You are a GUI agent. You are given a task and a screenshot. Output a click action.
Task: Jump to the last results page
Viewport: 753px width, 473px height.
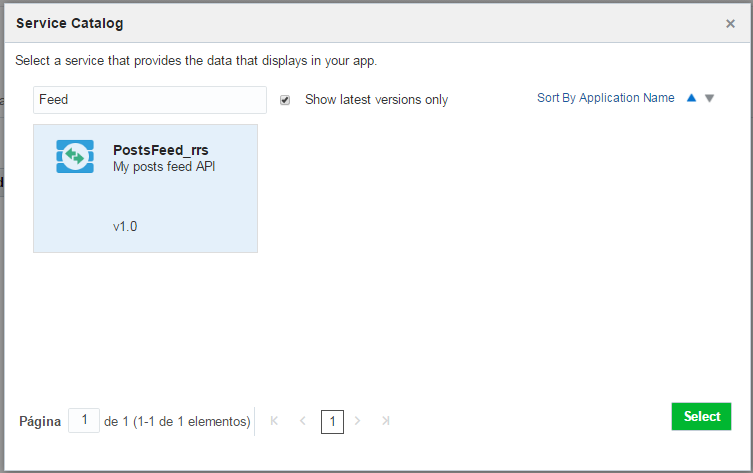tap(386, 422)
